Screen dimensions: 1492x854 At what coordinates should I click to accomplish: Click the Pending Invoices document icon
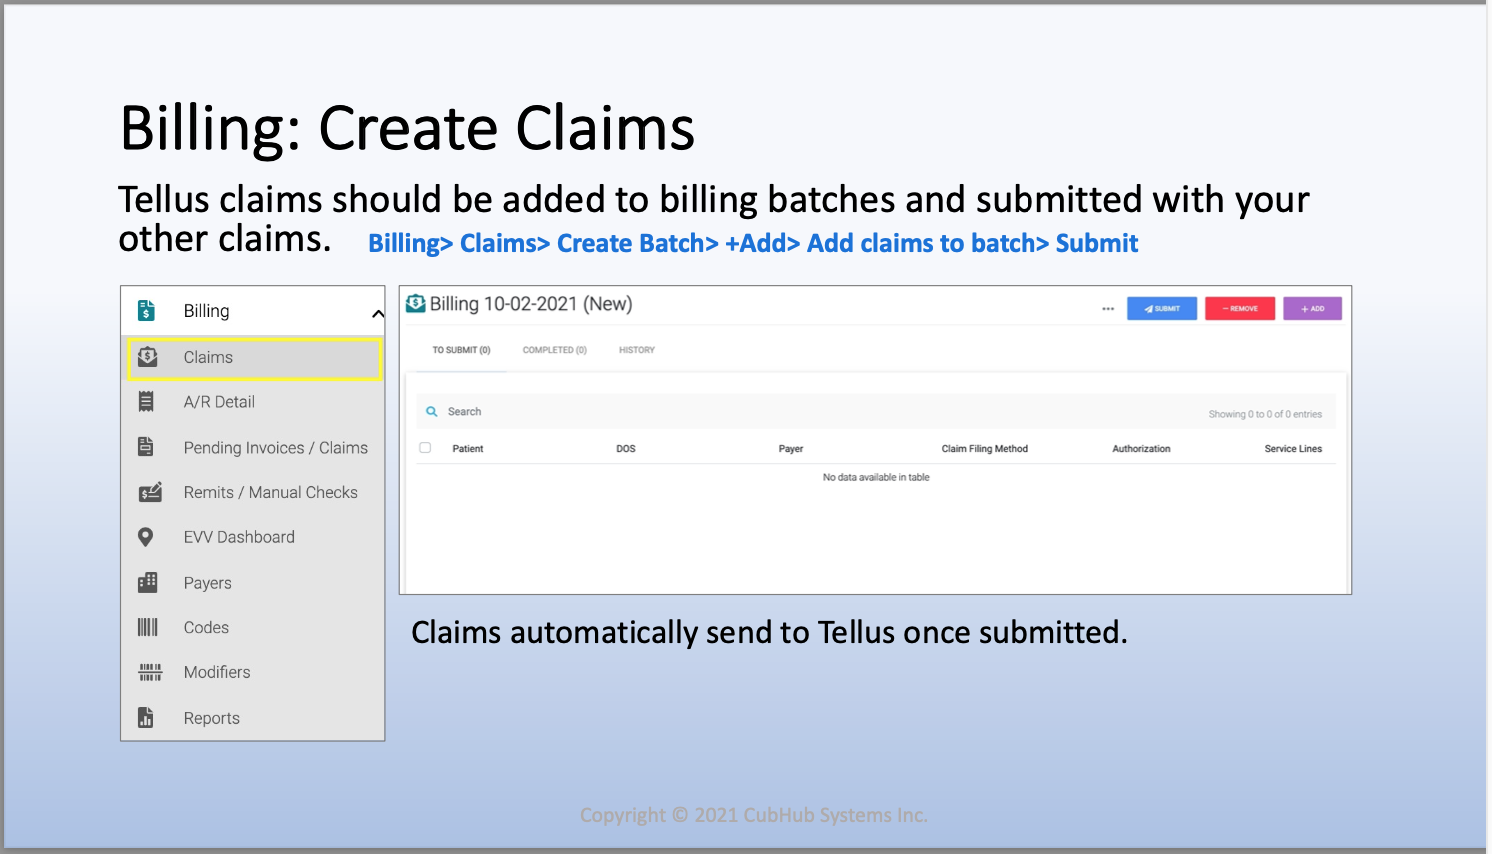coord(146,447)
